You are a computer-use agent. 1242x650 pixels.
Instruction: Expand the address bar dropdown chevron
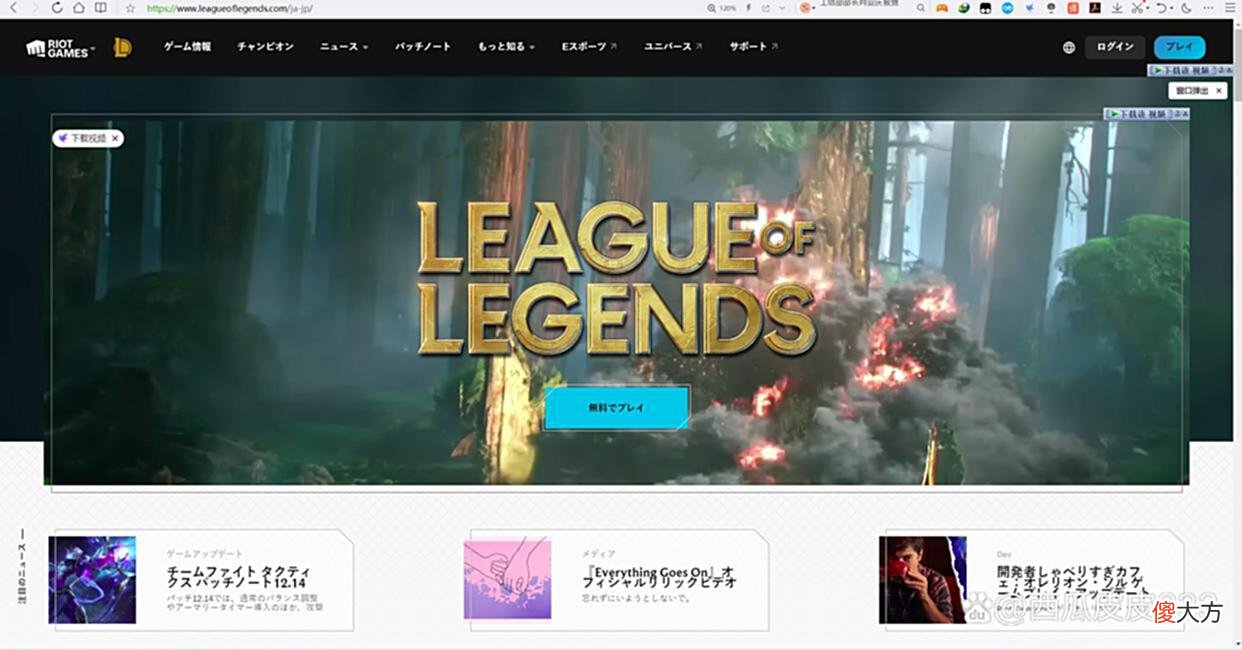point(781,8)
